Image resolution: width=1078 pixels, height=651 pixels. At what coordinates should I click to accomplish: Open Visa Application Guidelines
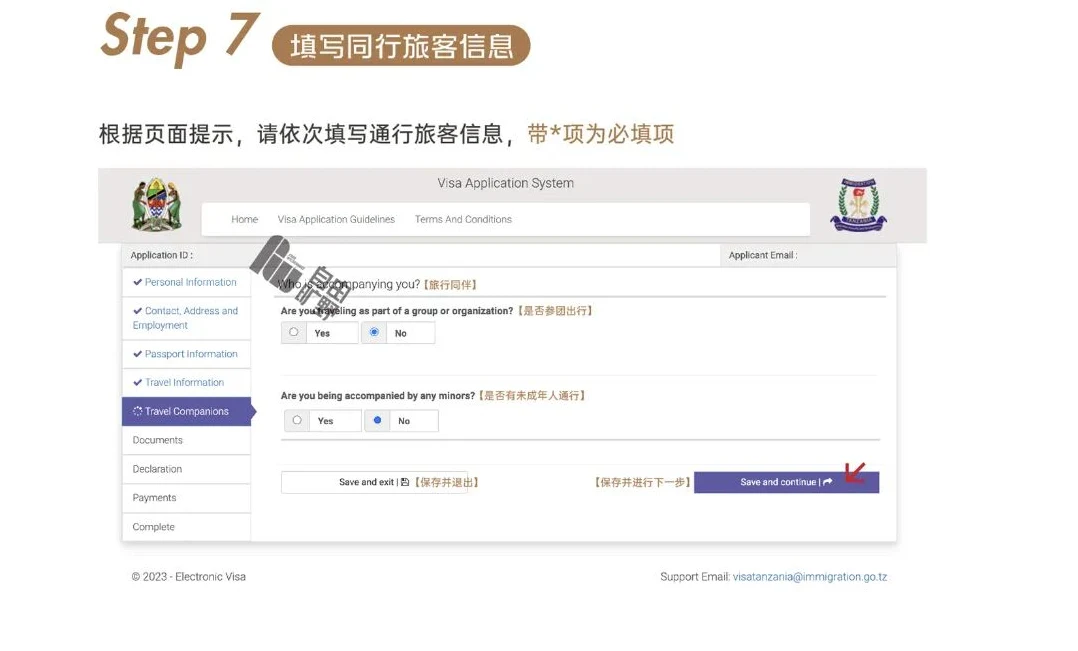pos(336,219)
